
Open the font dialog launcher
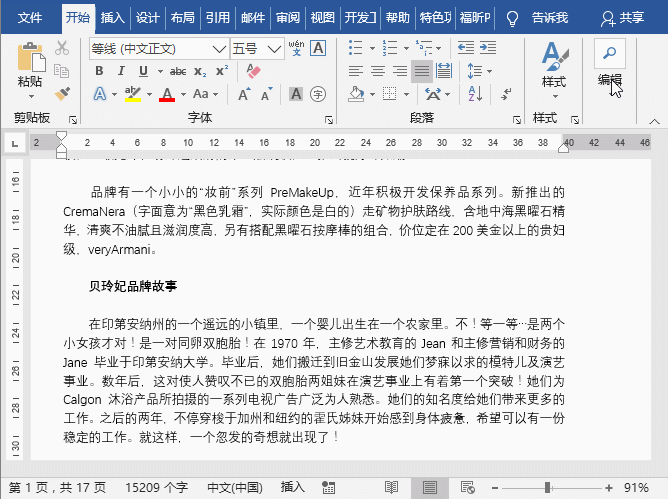click(329, 120)
